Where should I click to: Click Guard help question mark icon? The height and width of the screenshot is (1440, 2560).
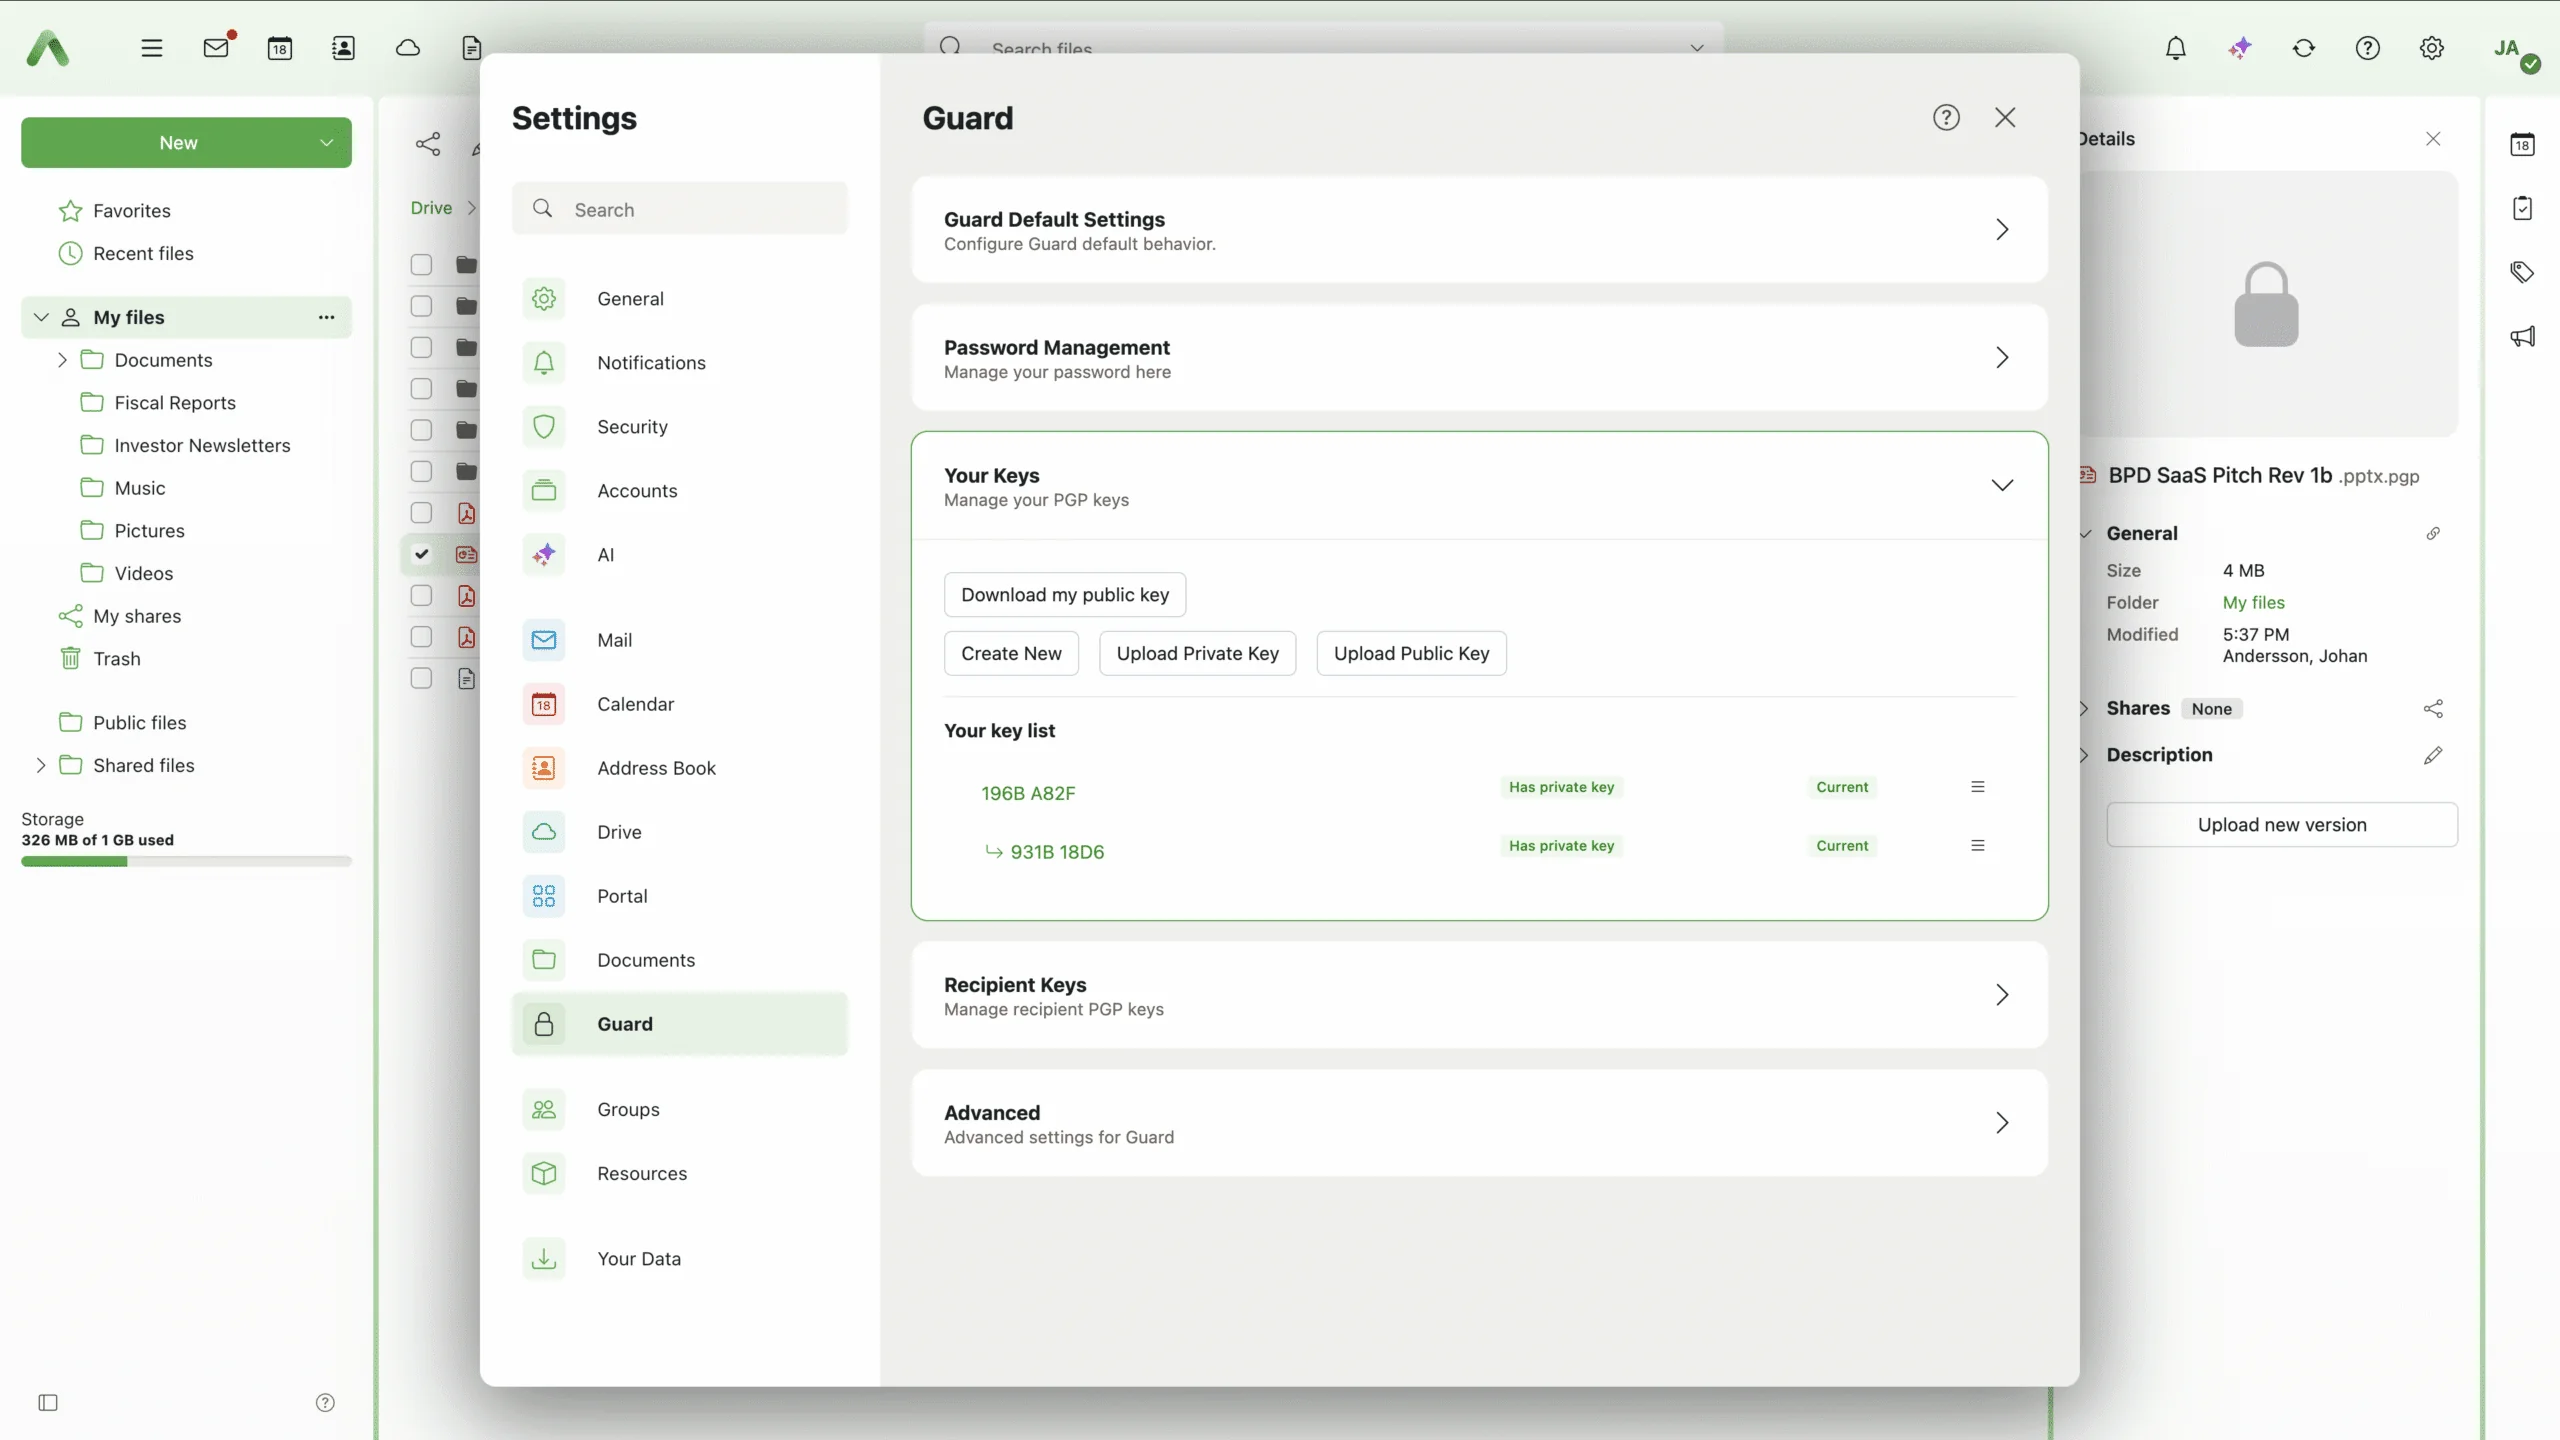pos(1945,118)
